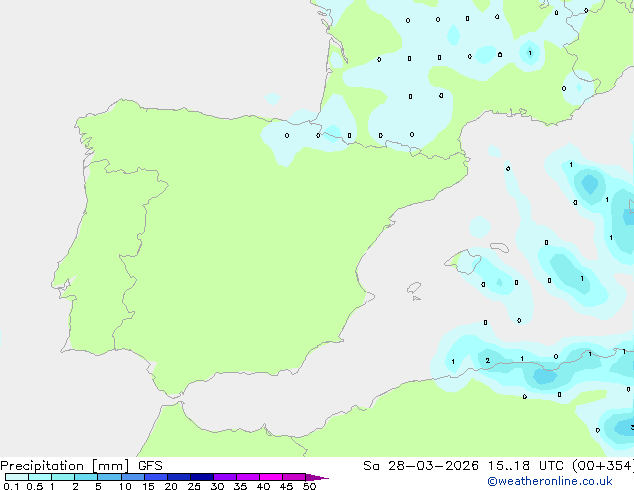Viewport: 634px width, 490px height.
Task: Click the '50' legend scale label
Action: point(309,486)
